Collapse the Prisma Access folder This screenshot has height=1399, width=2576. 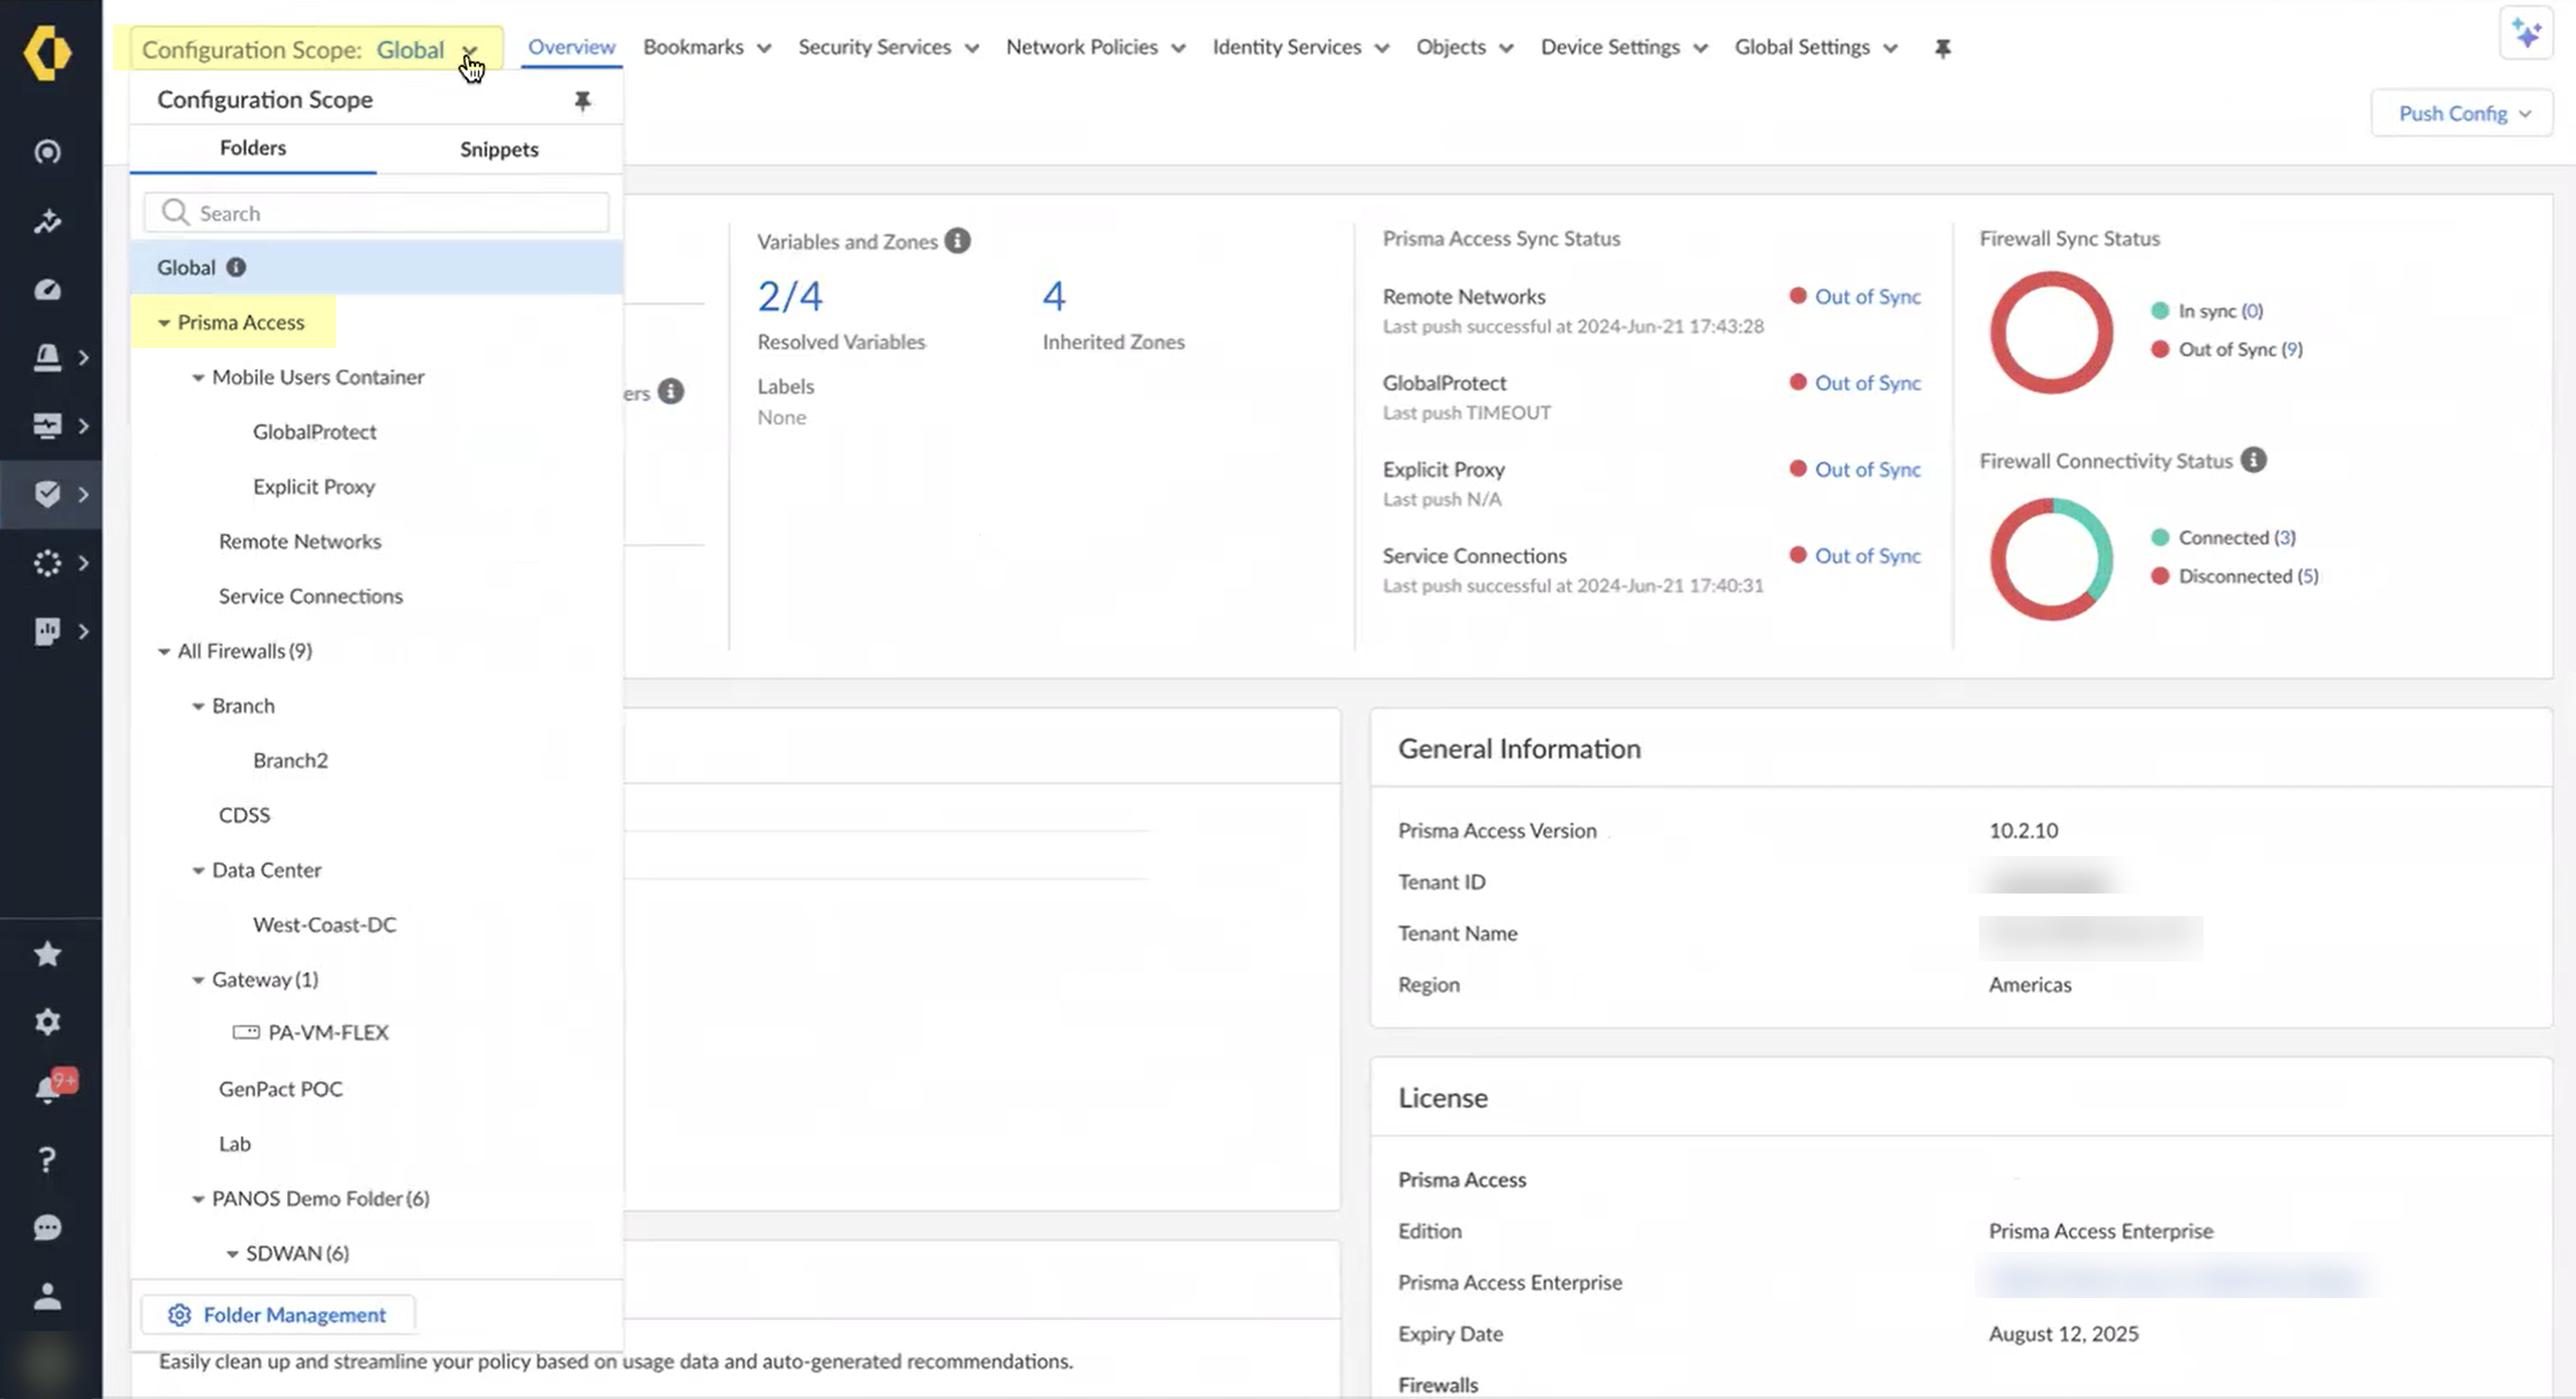[x=164, y=323]
